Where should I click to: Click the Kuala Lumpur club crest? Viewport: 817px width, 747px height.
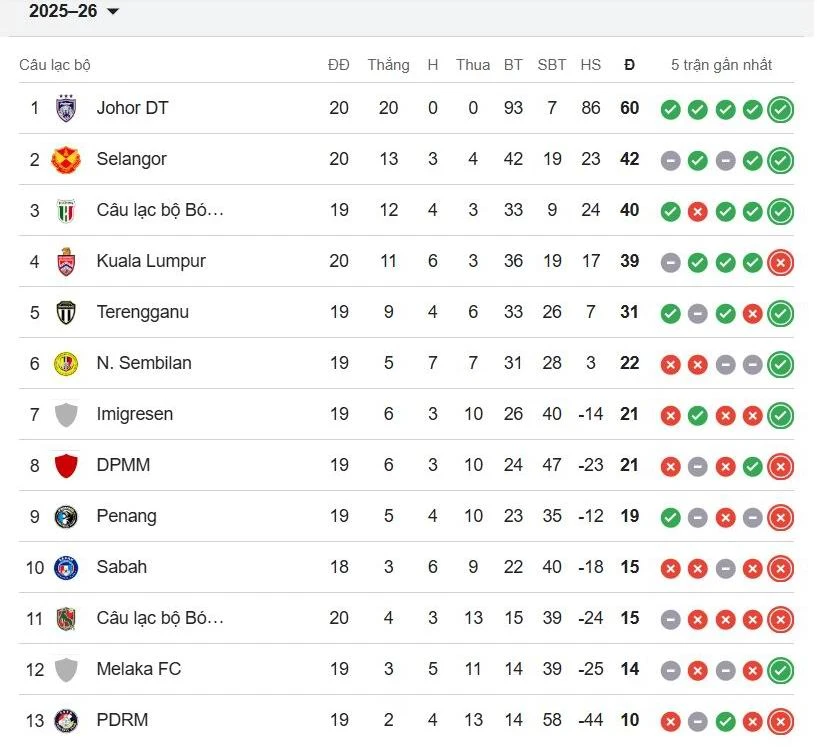pyautogui.click(x=66, y=261)
